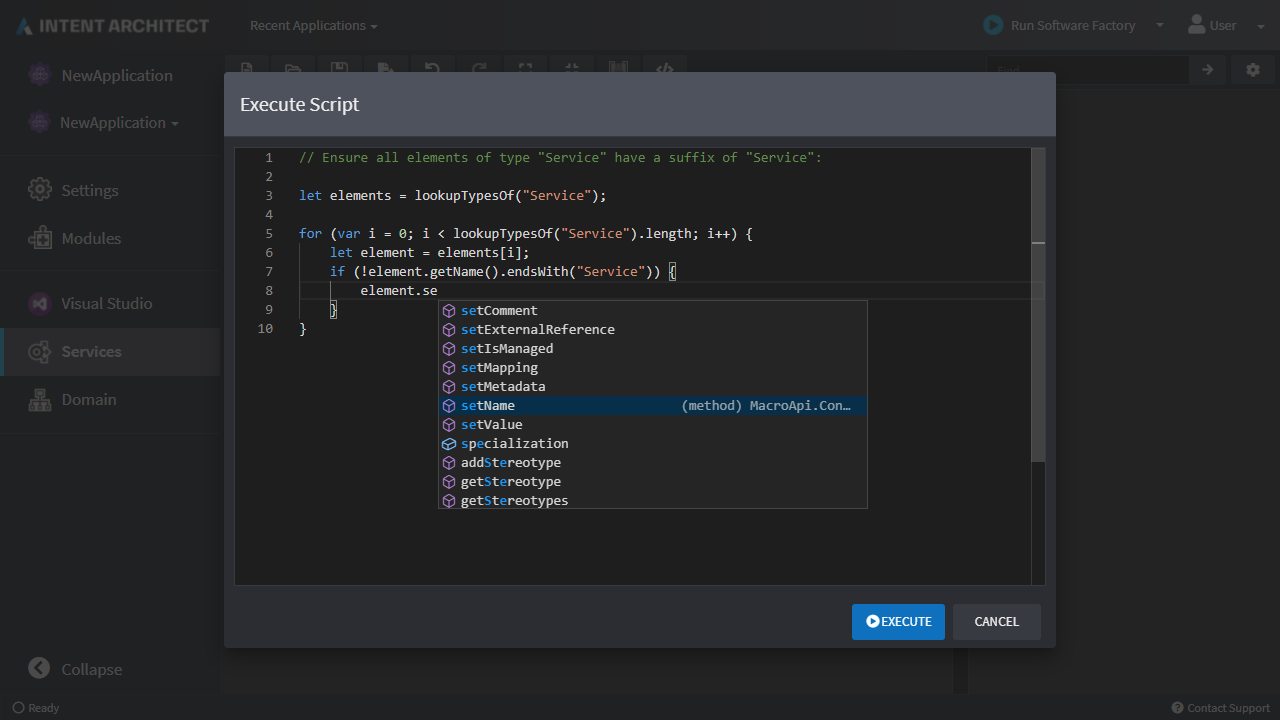Image resolution: width=1280 pixels, height=720 pixels.
Task: Pick getStereotypes from the autocomplete suggestions
Action: point(514,501)
